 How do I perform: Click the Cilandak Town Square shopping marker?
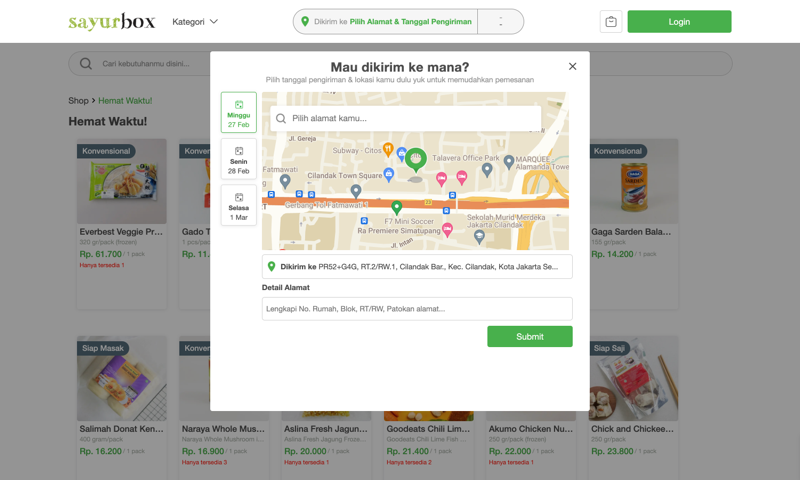tap(389, 174)
